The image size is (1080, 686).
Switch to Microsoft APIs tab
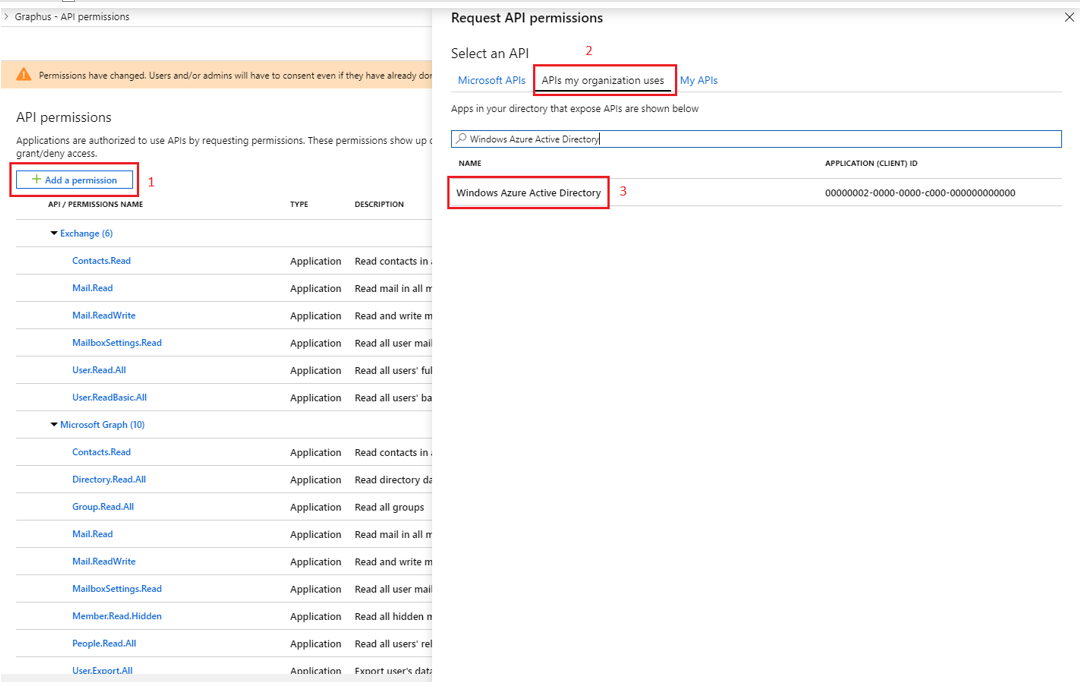coord(491,80)
